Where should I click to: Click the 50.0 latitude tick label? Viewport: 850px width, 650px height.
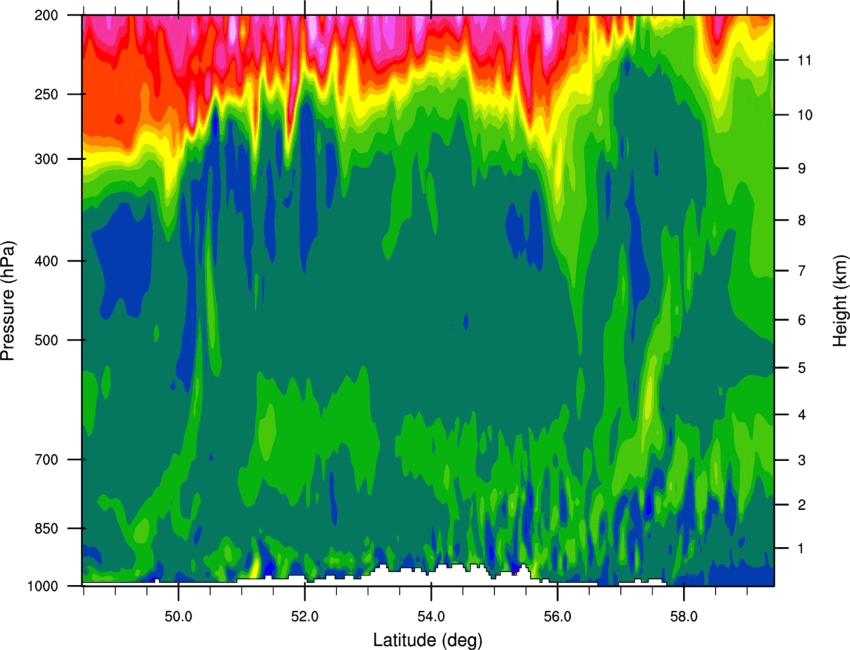click(178, 616)
